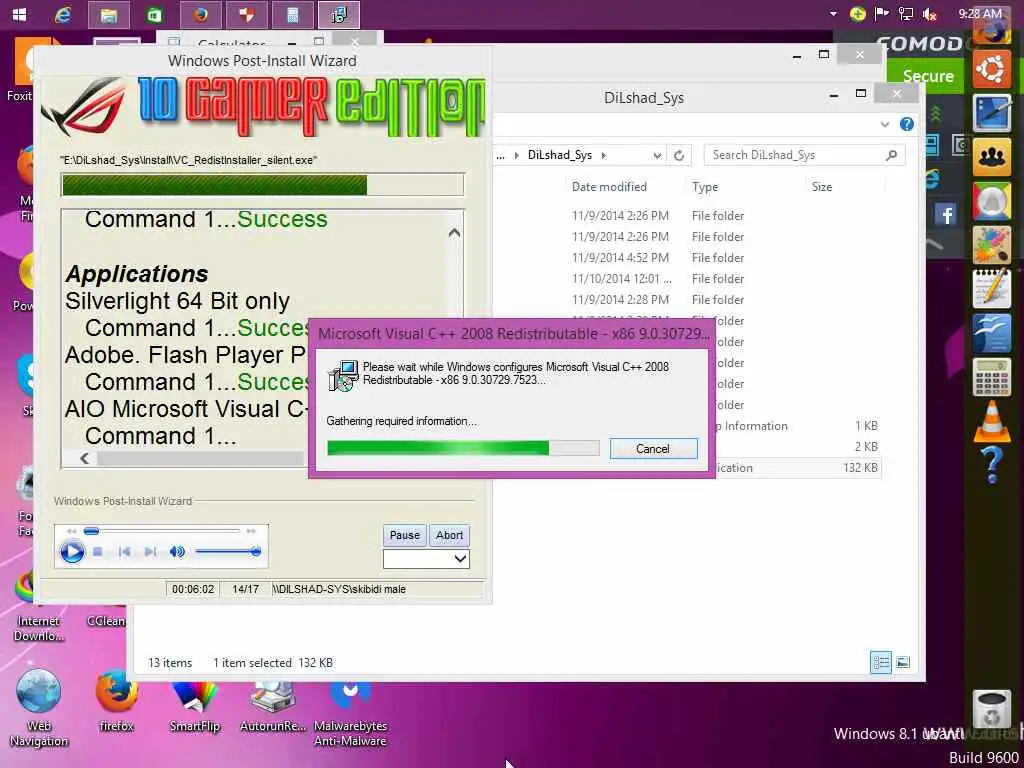Select the file sized 132 KB
Image resolution: width=1024 pixels, height=768 pixels.
797,468
